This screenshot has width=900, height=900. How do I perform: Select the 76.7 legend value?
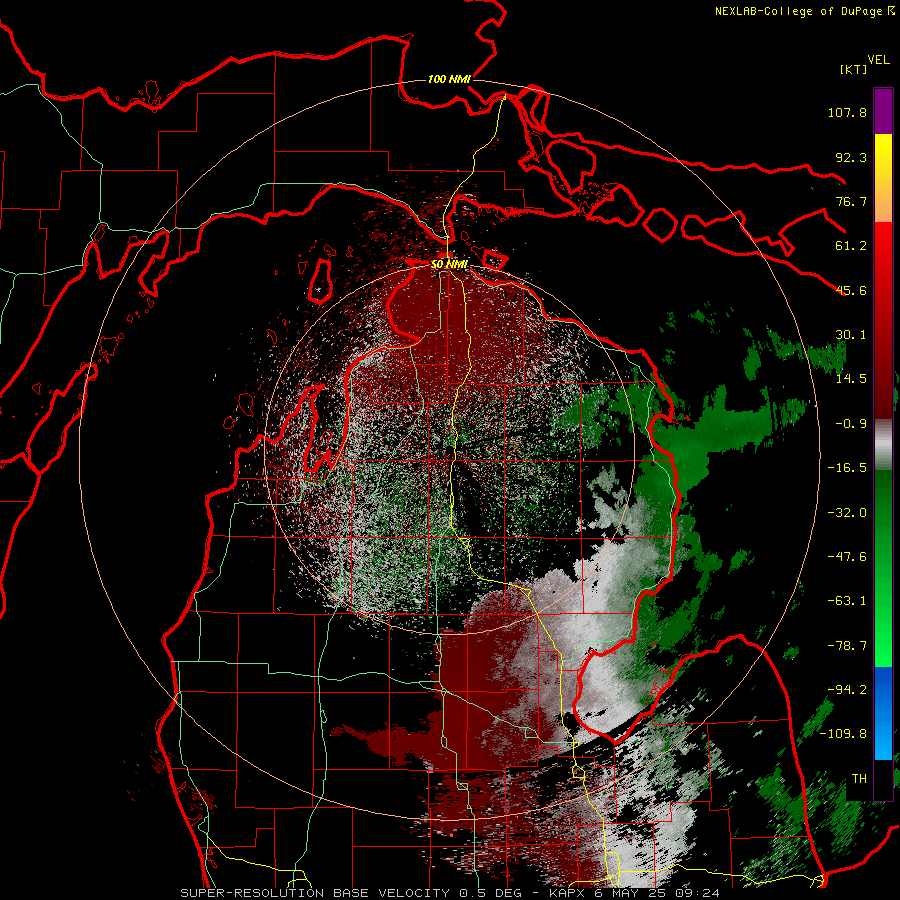851,201
